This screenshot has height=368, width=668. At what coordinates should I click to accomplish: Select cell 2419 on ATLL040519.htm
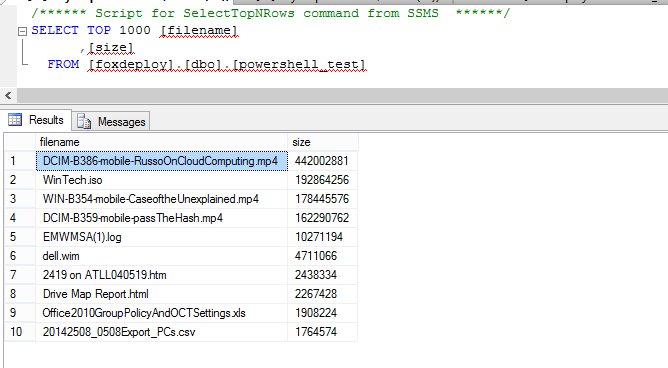pyautogui.click(x=161, y=275)
